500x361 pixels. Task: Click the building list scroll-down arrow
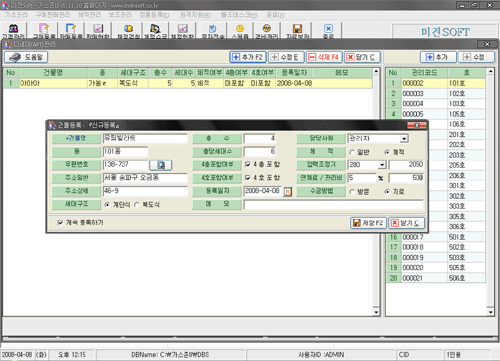click(376, 312)
